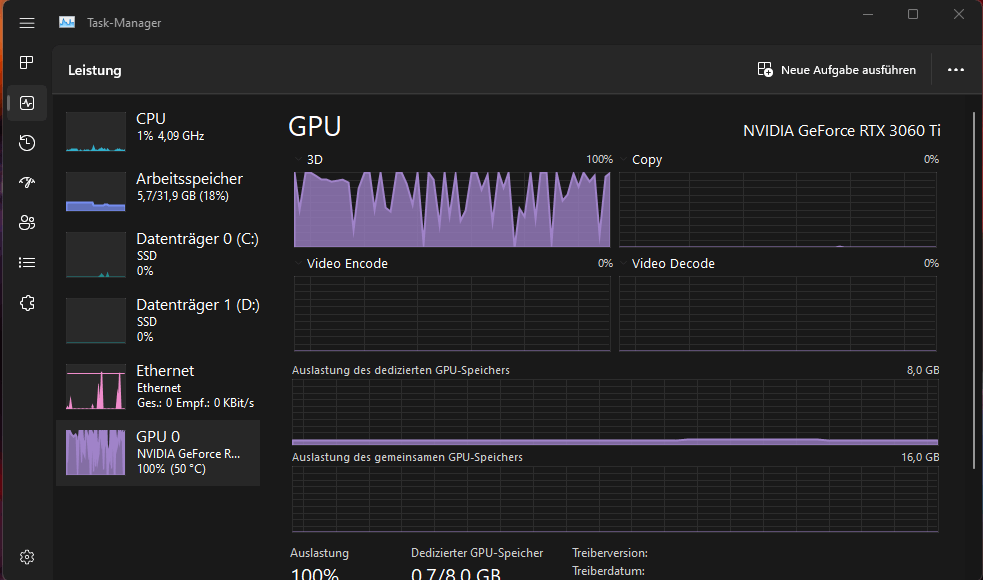Click 'Ges.: 0 Empf.: 0 KBit/s' text

[196, 403]
